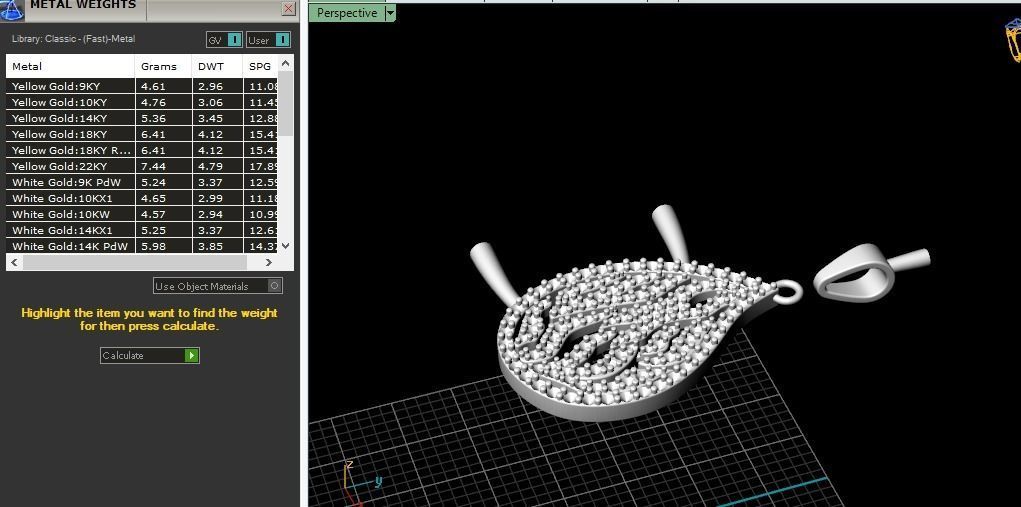Click the 4.76 grams value
The image size is (1021, 507).
click(x=154, y=102)
